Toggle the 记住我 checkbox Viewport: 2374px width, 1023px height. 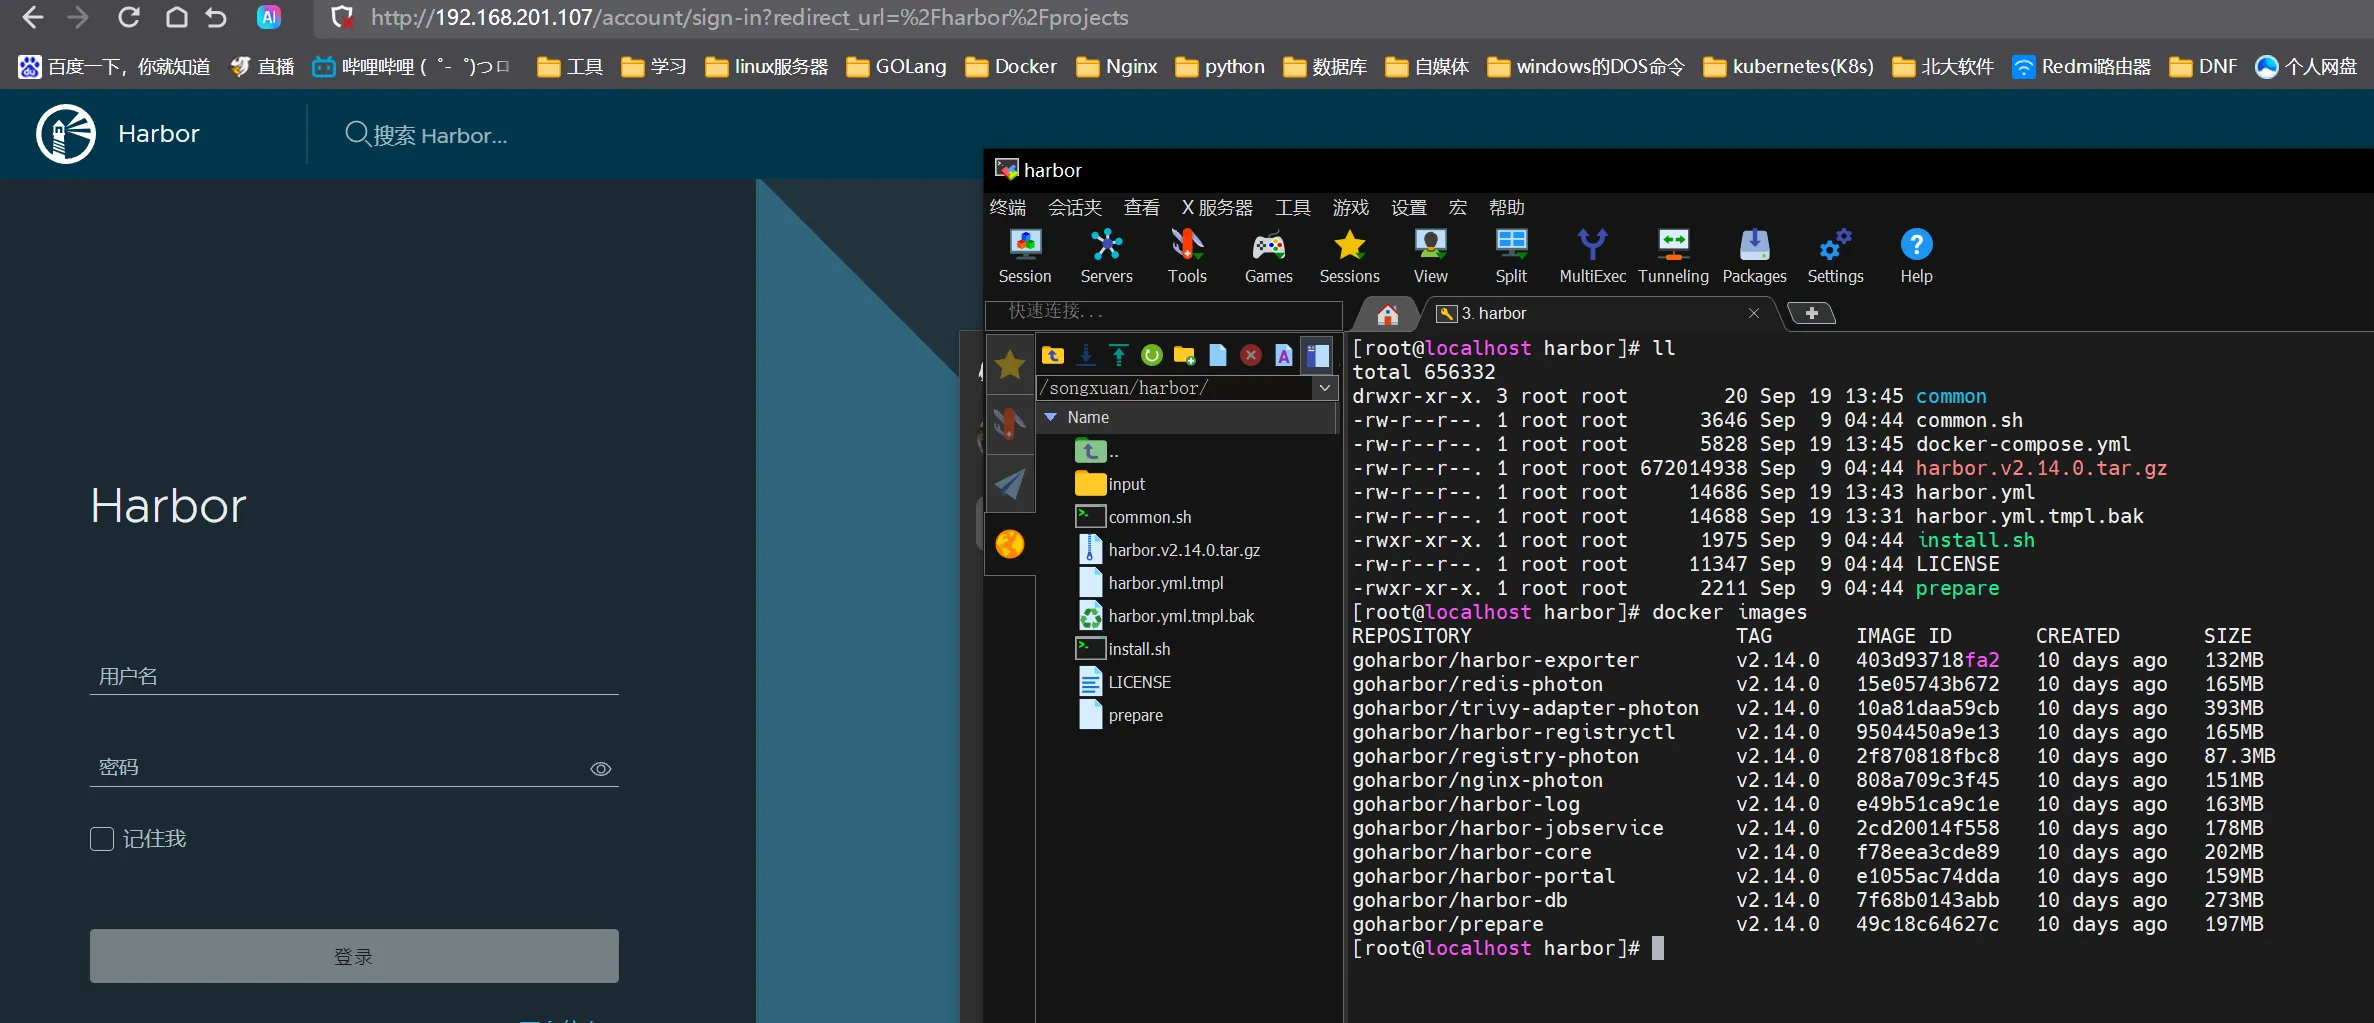102,838
